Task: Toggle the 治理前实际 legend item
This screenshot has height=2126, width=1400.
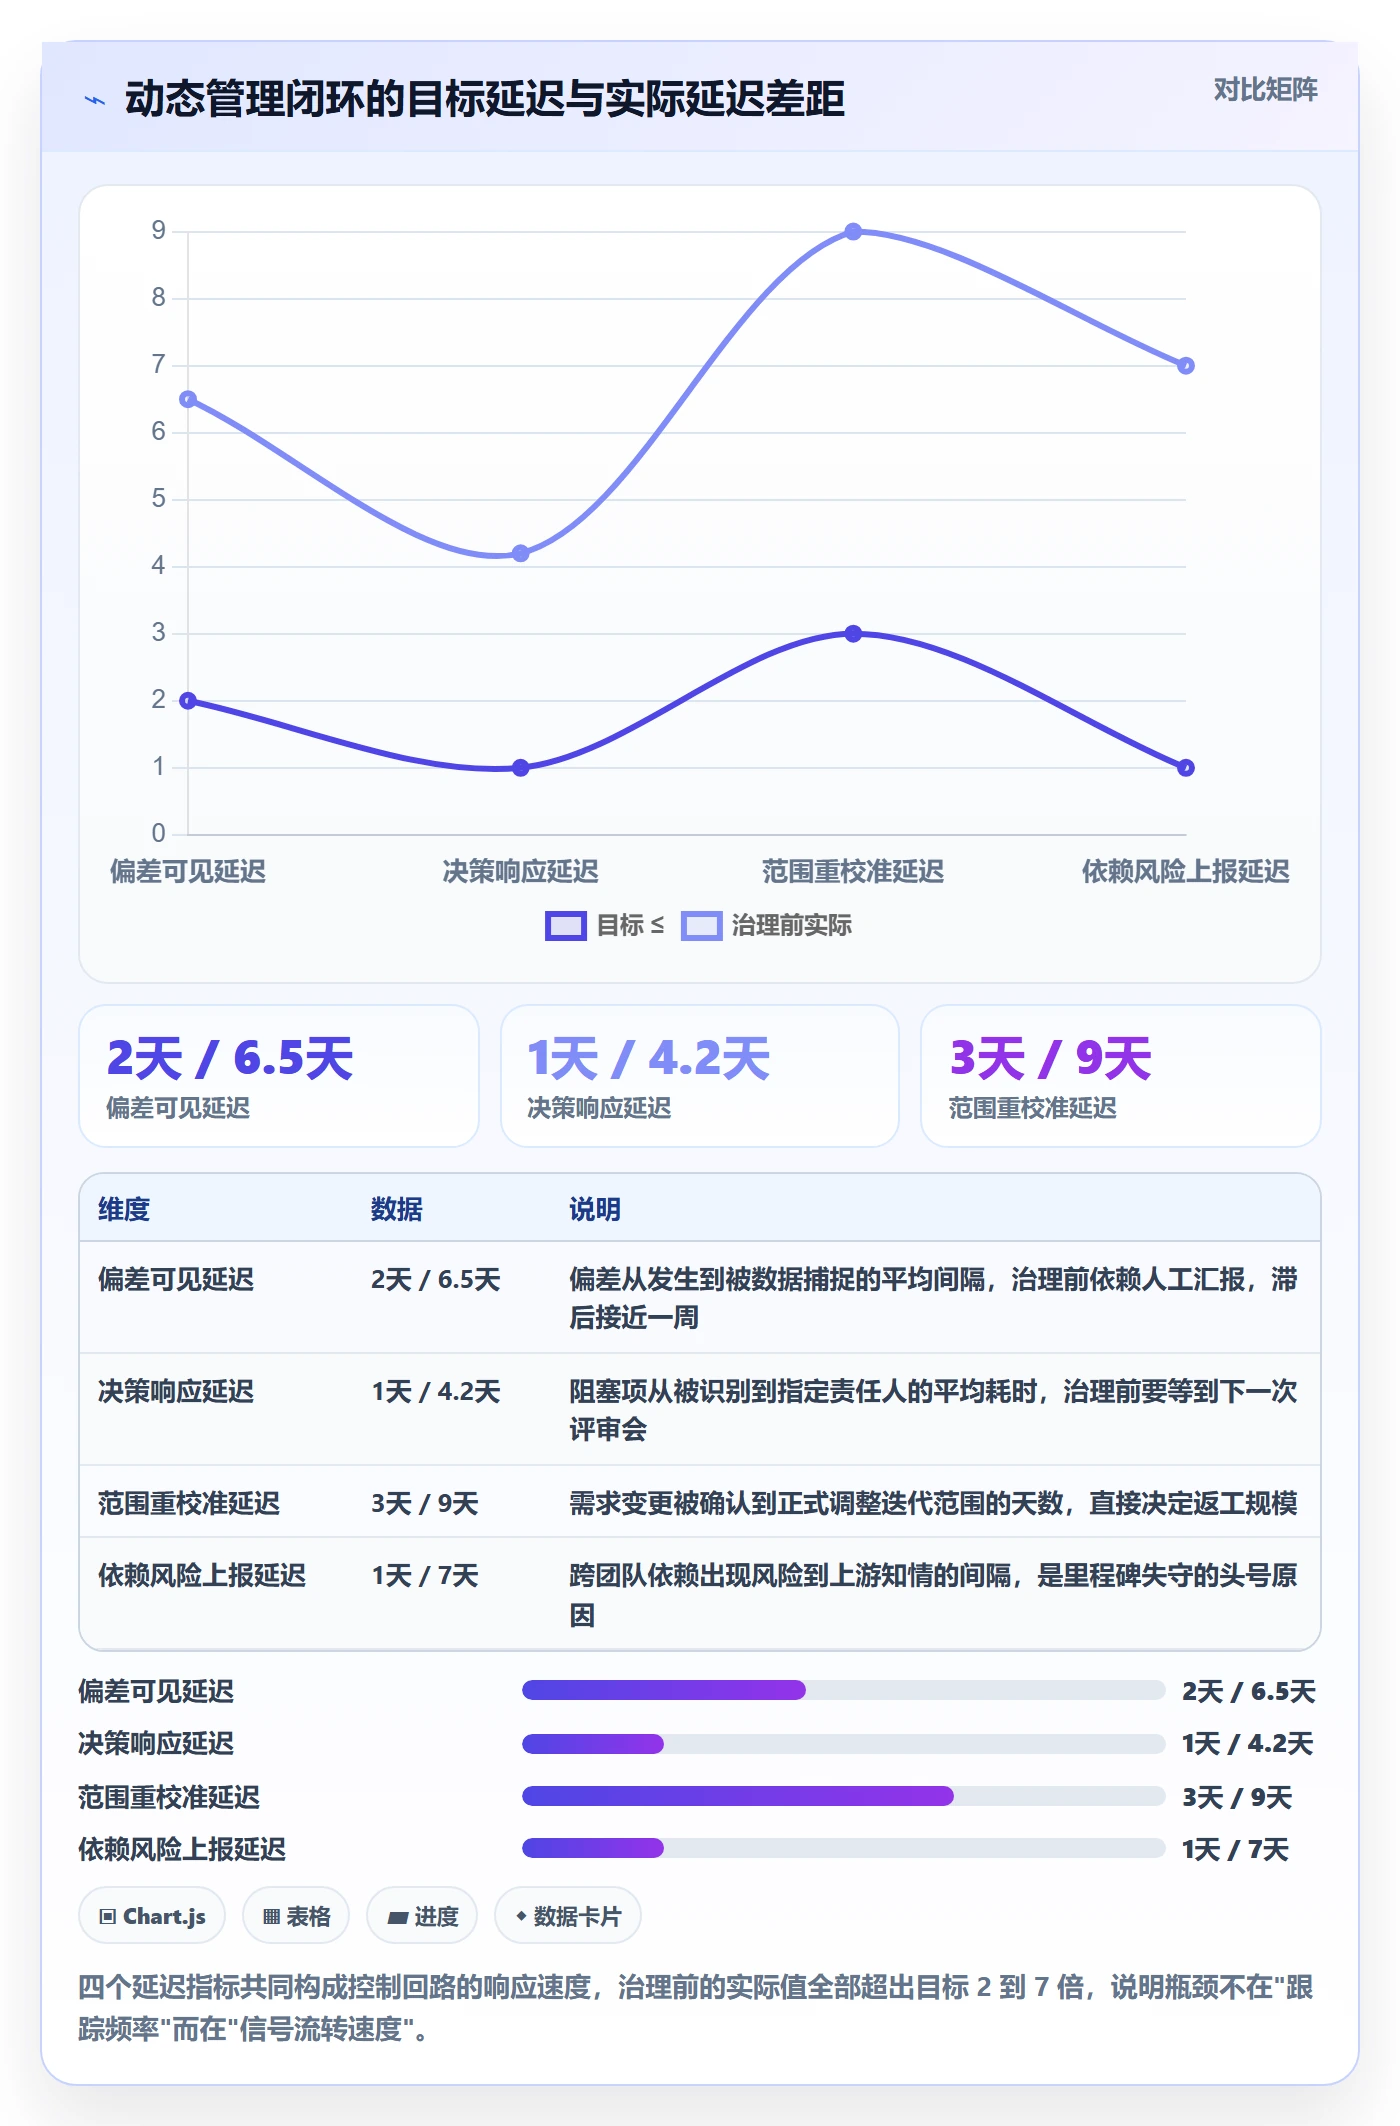Action: click(x=767, y=926)
